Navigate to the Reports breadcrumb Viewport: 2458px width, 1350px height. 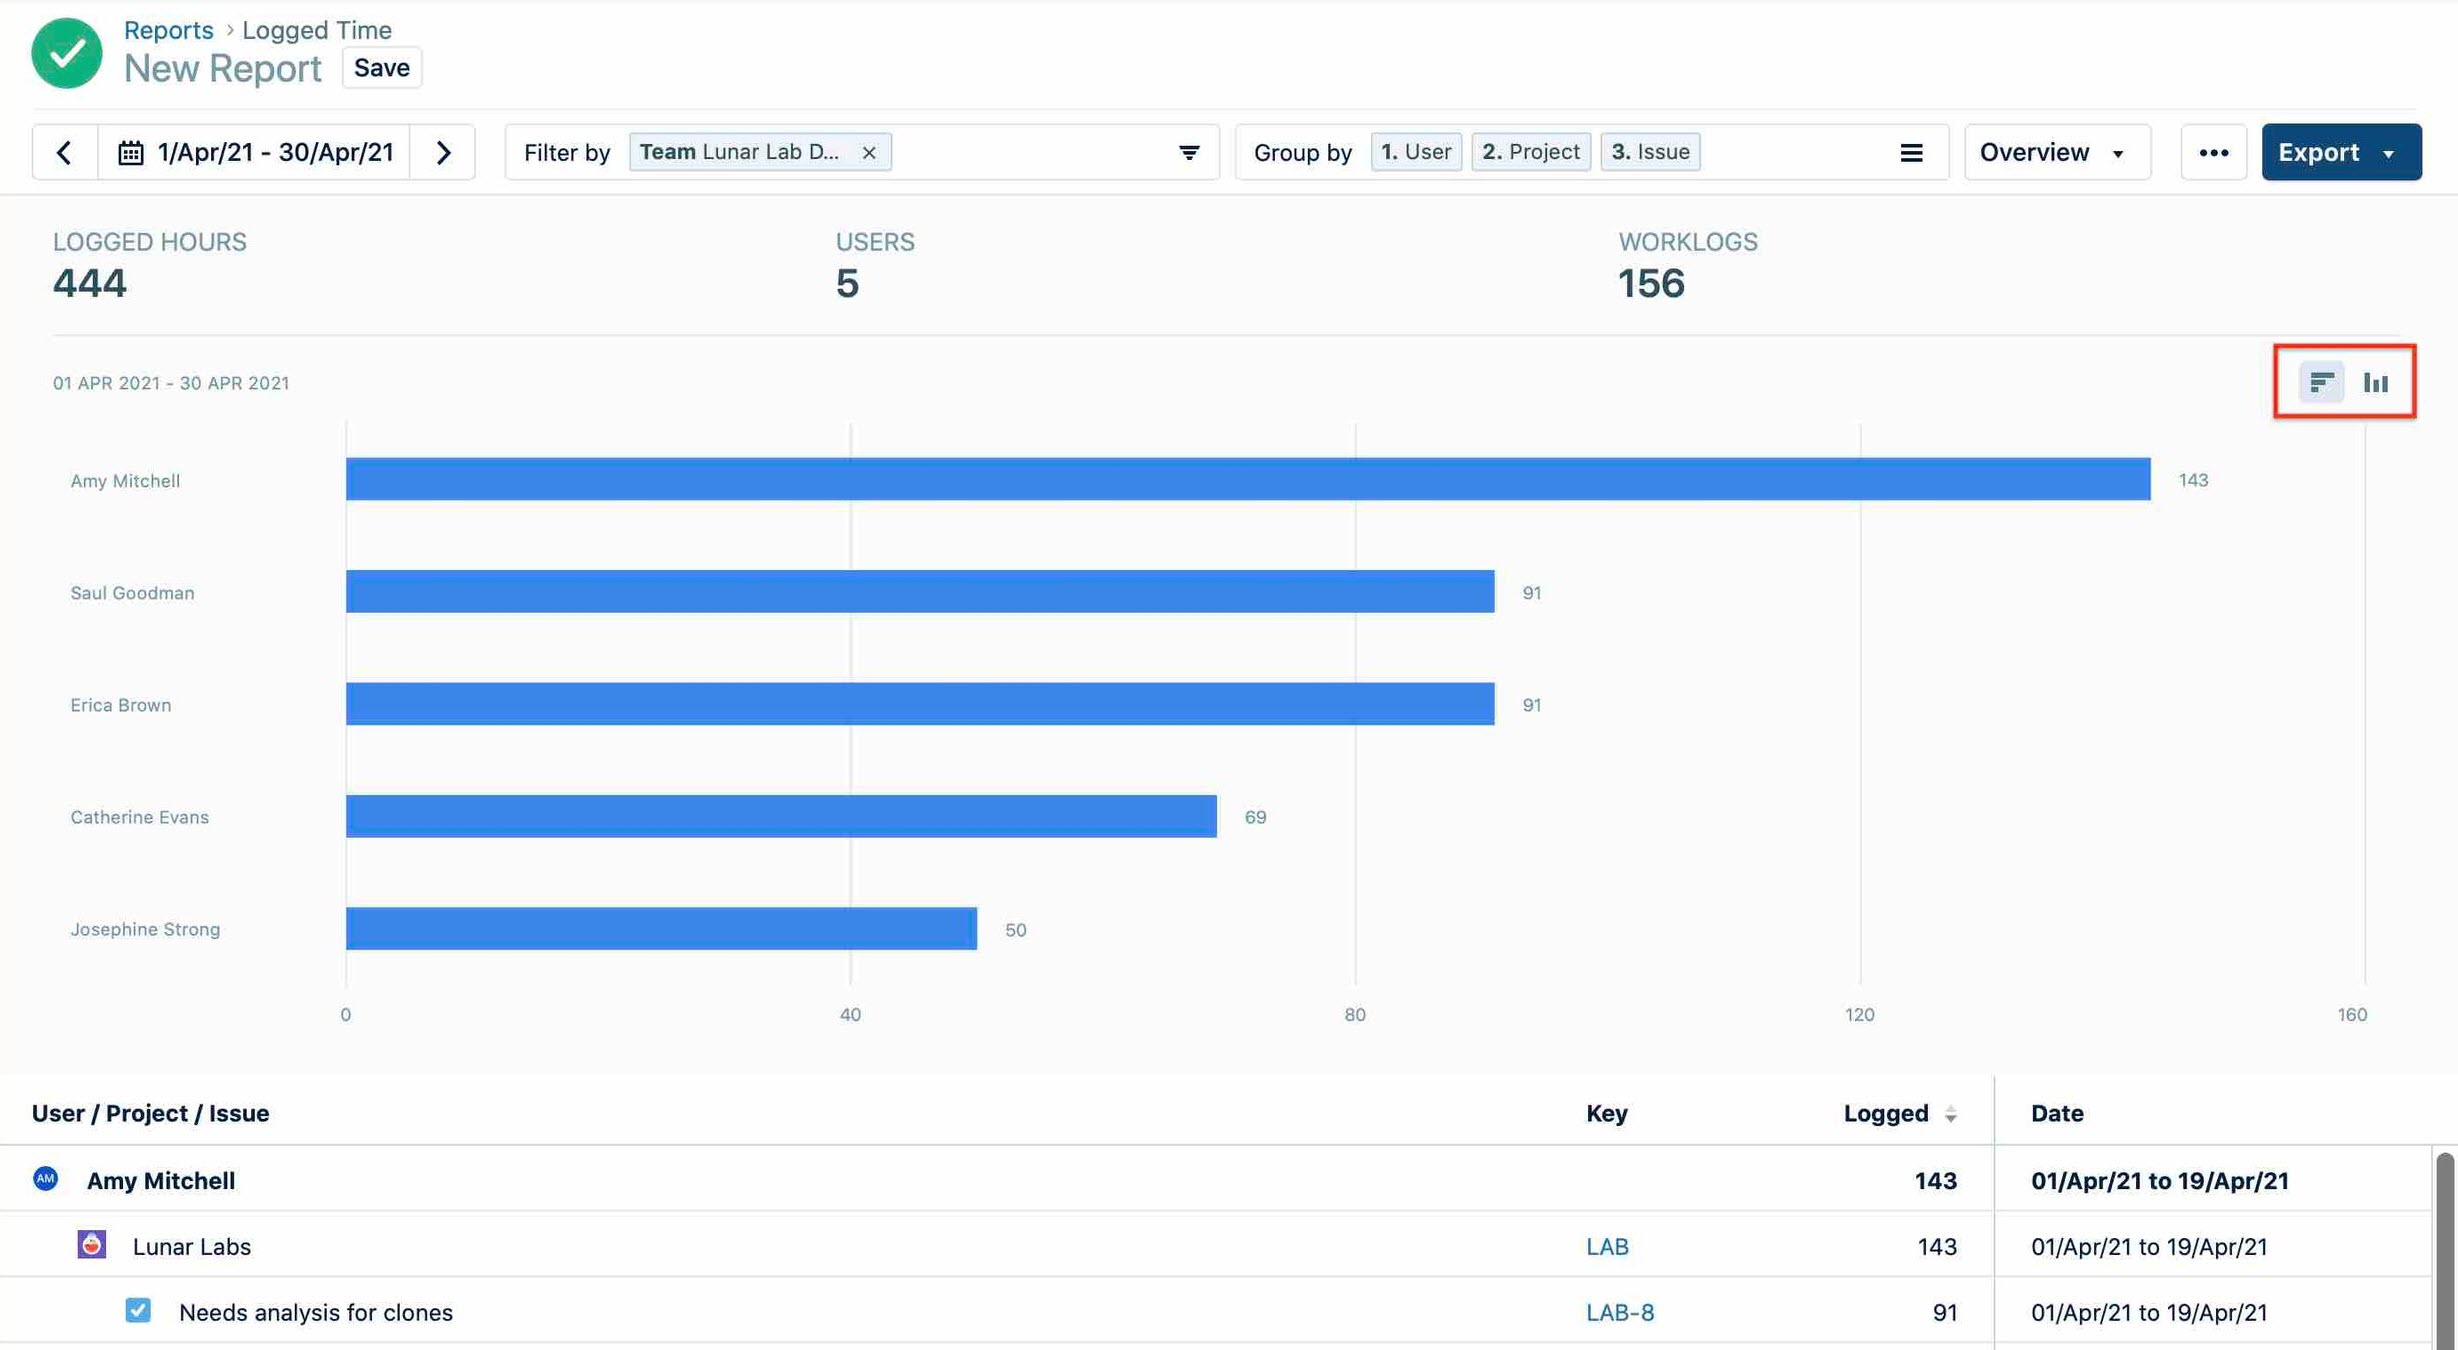[168, 29]
